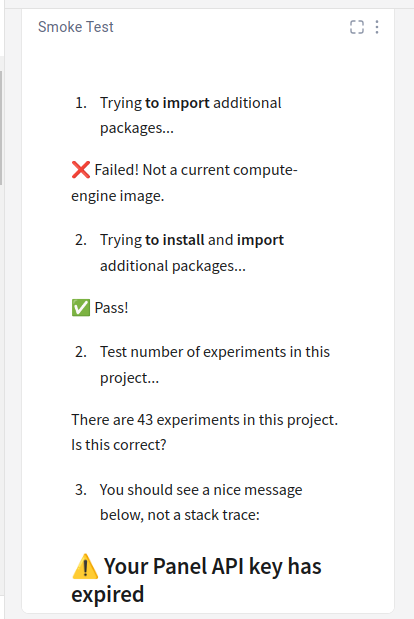Image resolution: width=414 pixels, height=619 pixels.
Task: Click the word 'expired' in the heading
Action: pos(108,595)
